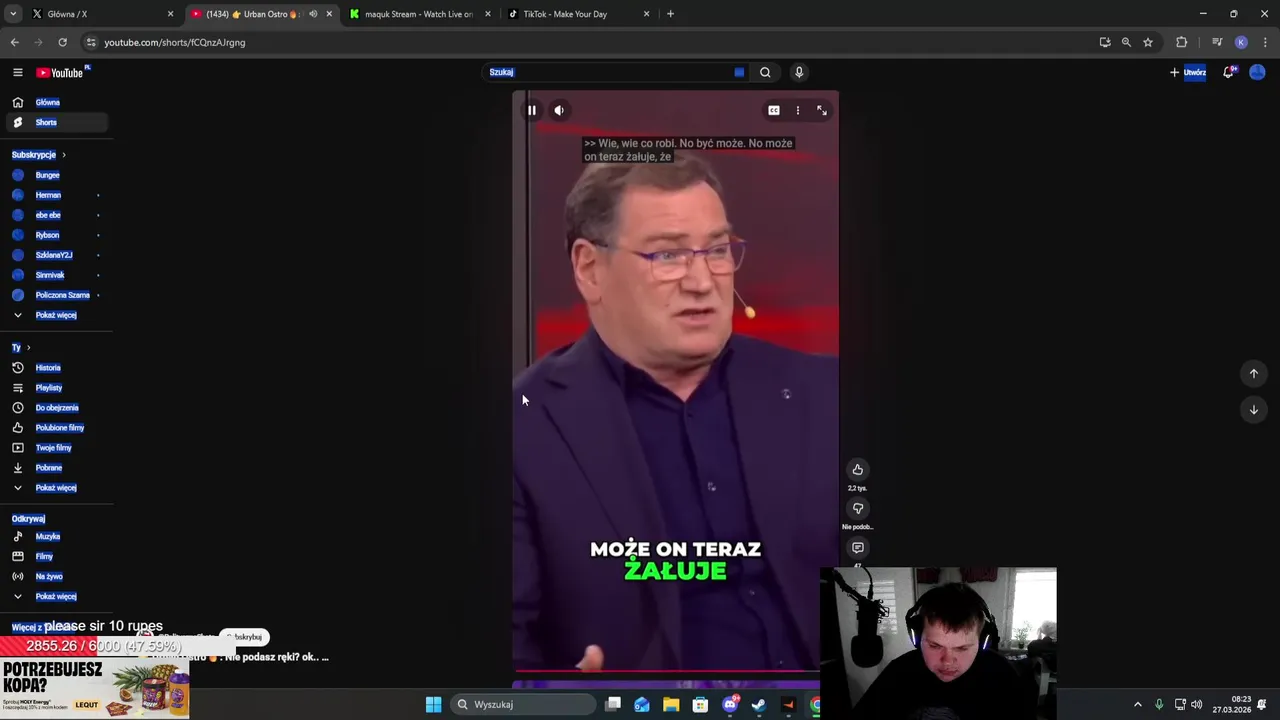The height and width of the screenshot is (720, 1280).
Task: Open the Główna home sidebar item
Action: [56, 102]
